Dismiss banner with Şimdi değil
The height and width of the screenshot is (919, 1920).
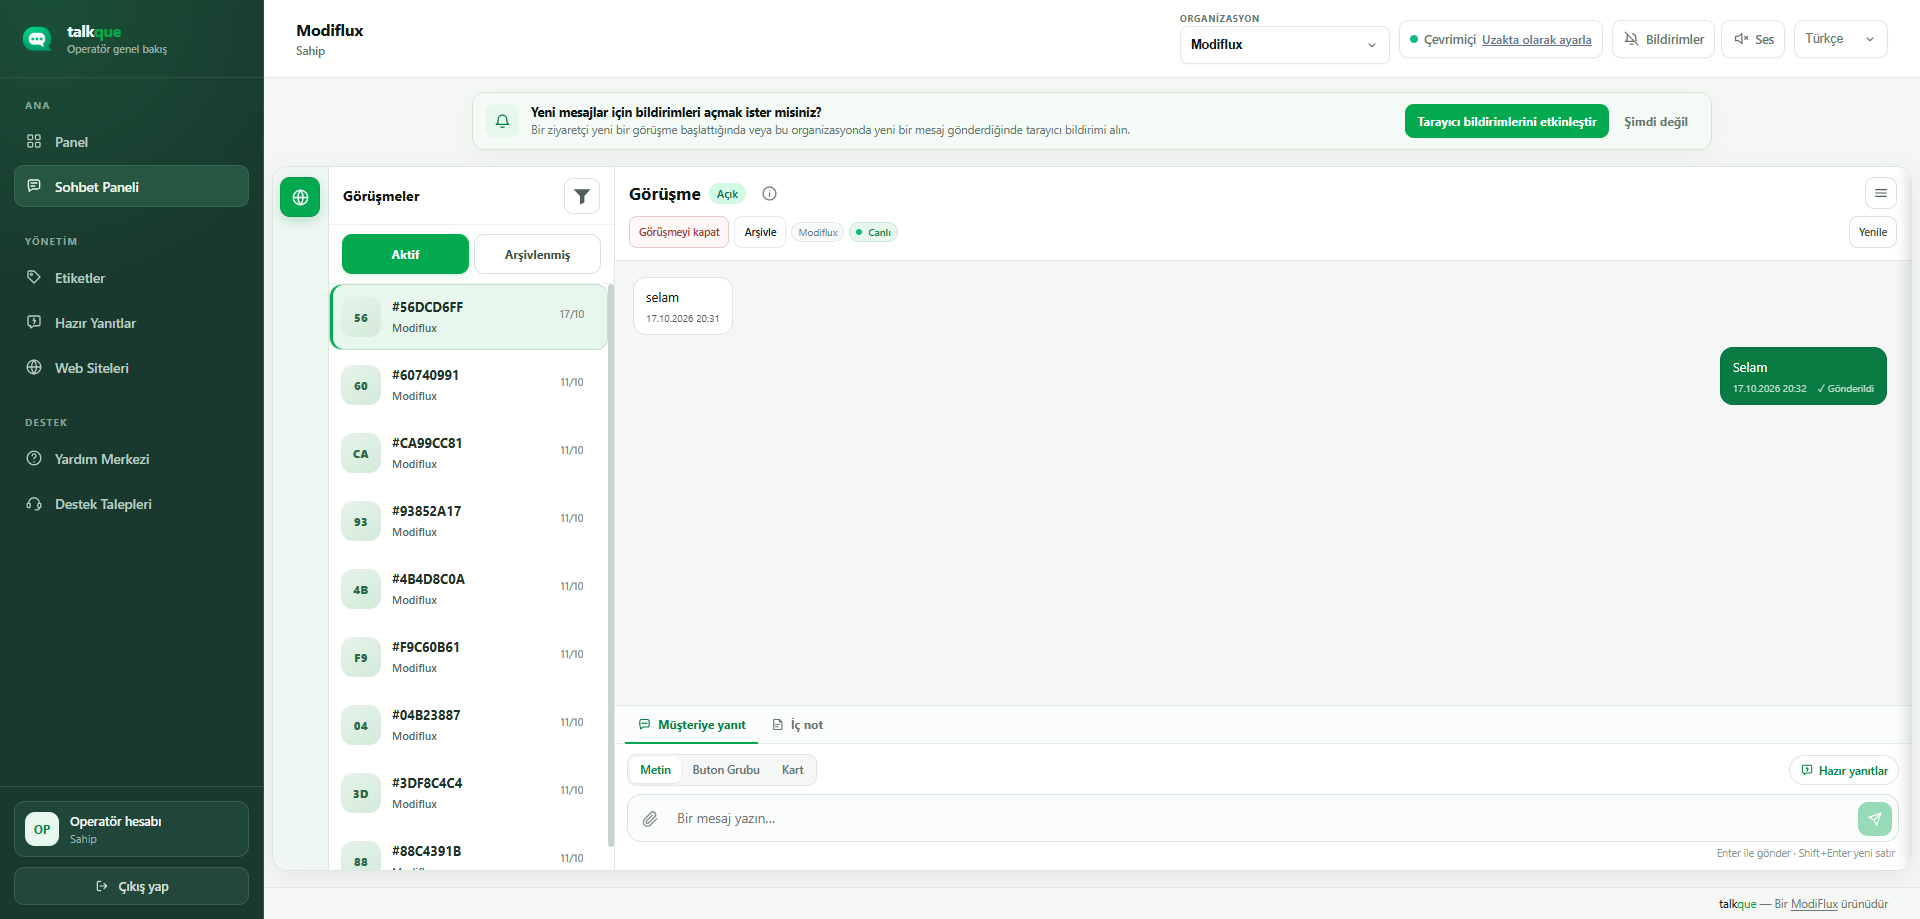click(x=1655, y=121)
